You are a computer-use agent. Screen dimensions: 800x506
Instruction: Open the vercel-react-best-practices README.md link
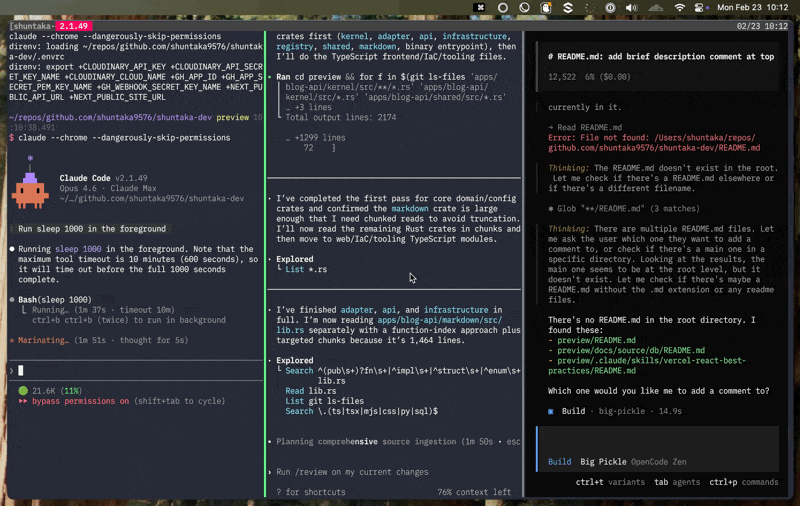click(x=647, y=366)
